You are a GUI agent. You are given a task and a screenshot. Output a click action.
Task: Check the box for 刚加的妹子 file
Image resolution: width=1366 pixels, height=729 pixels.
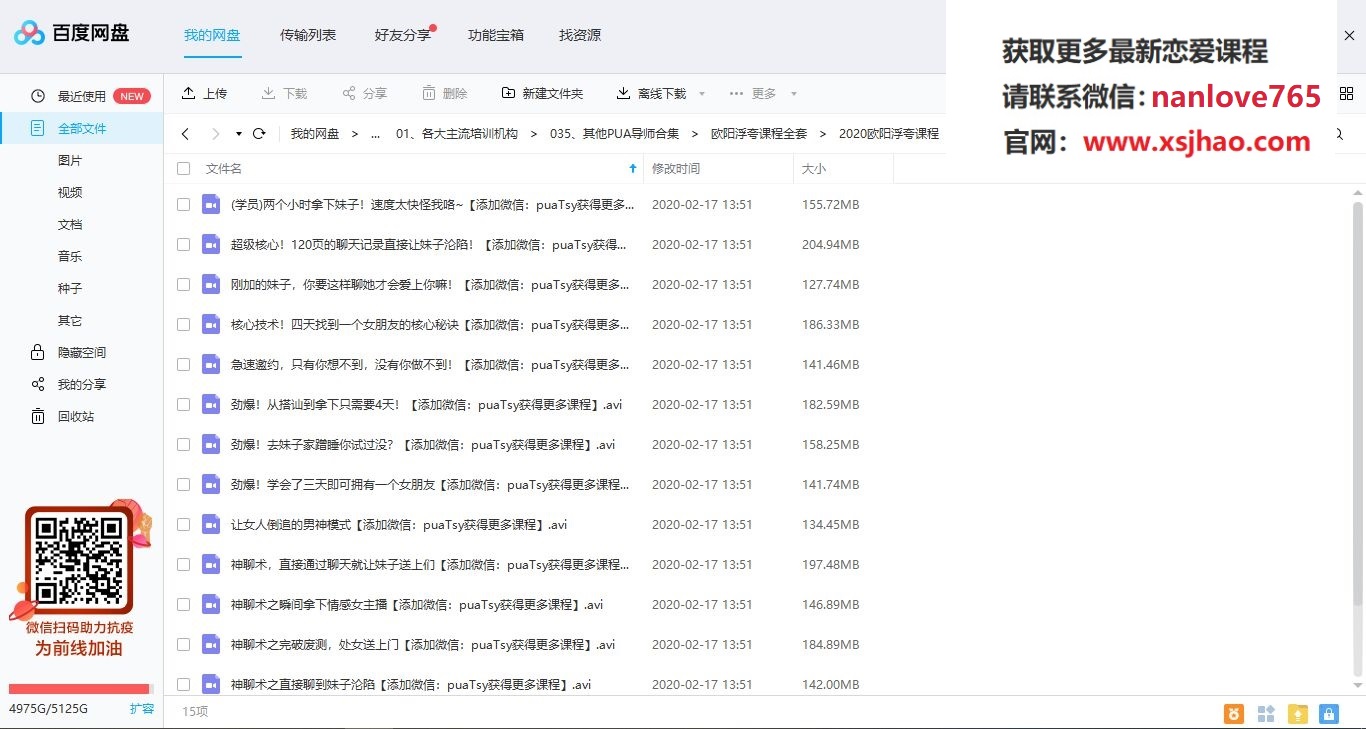click(183, 284)
